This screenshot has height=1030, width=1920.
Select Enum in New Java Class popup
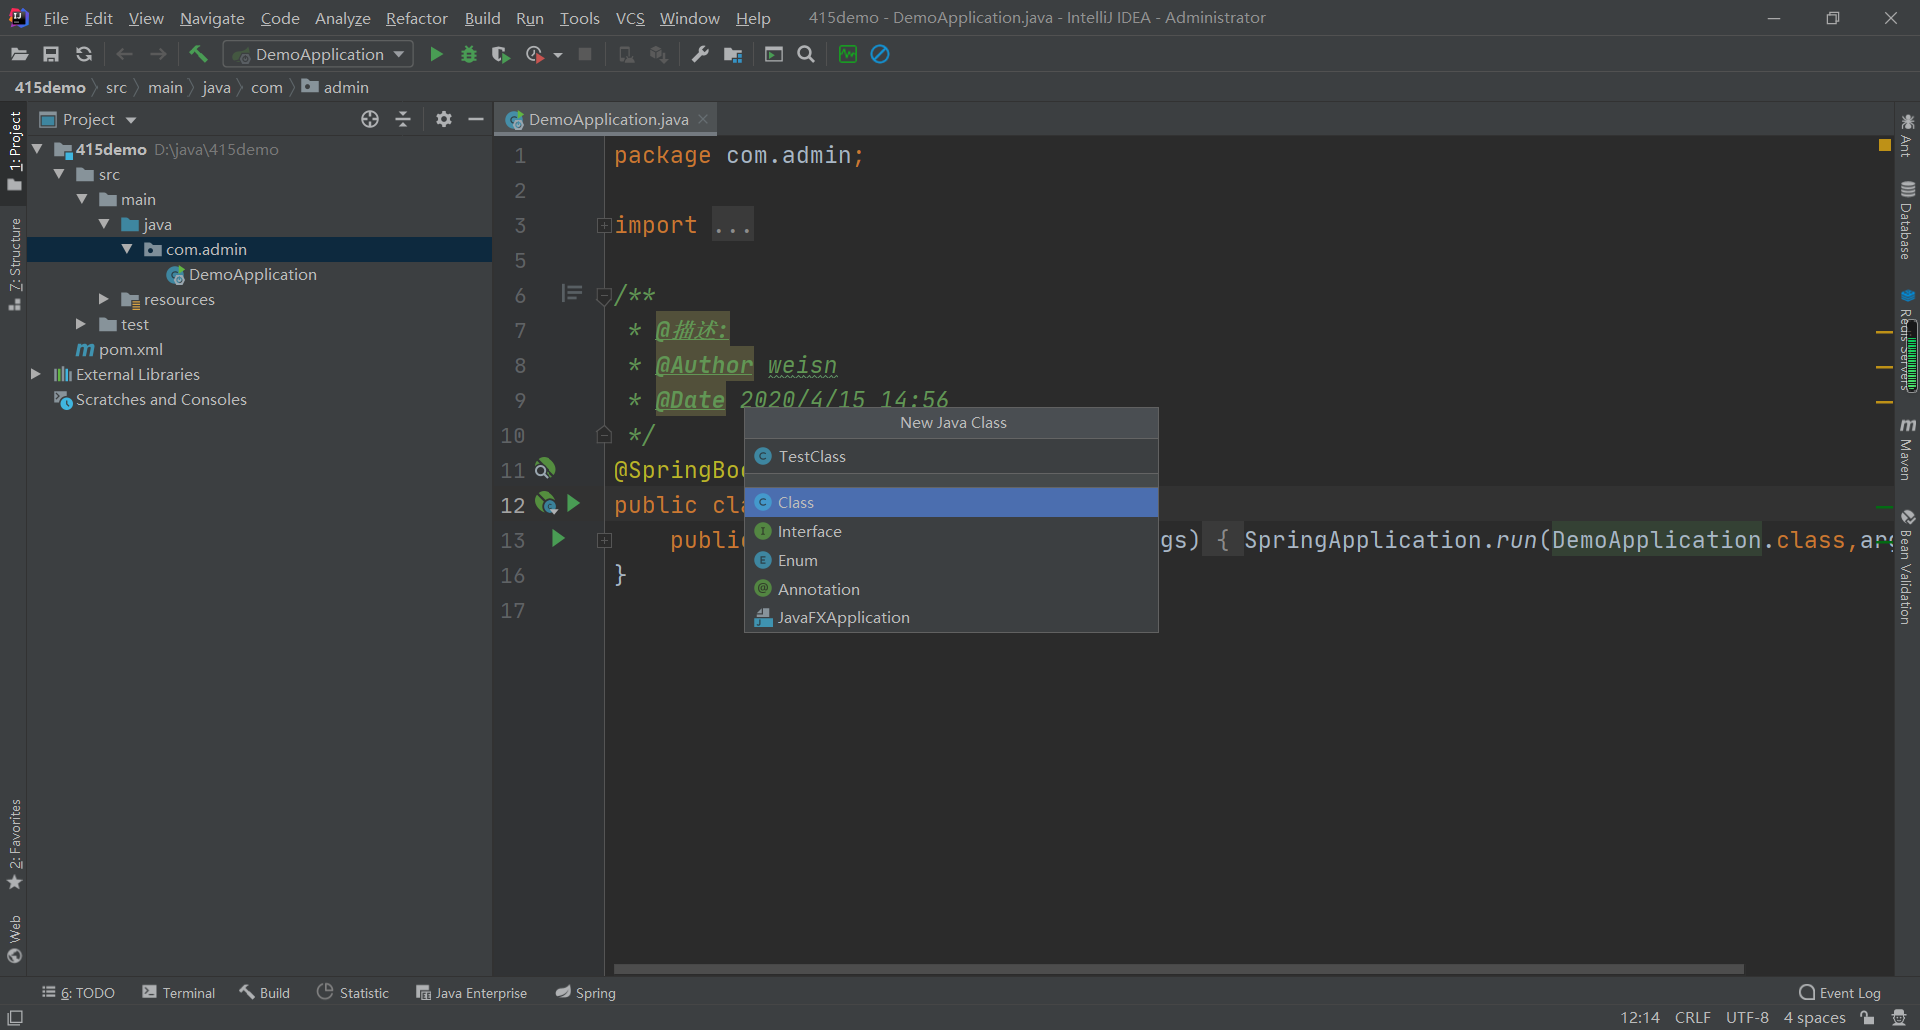point(951,560)
